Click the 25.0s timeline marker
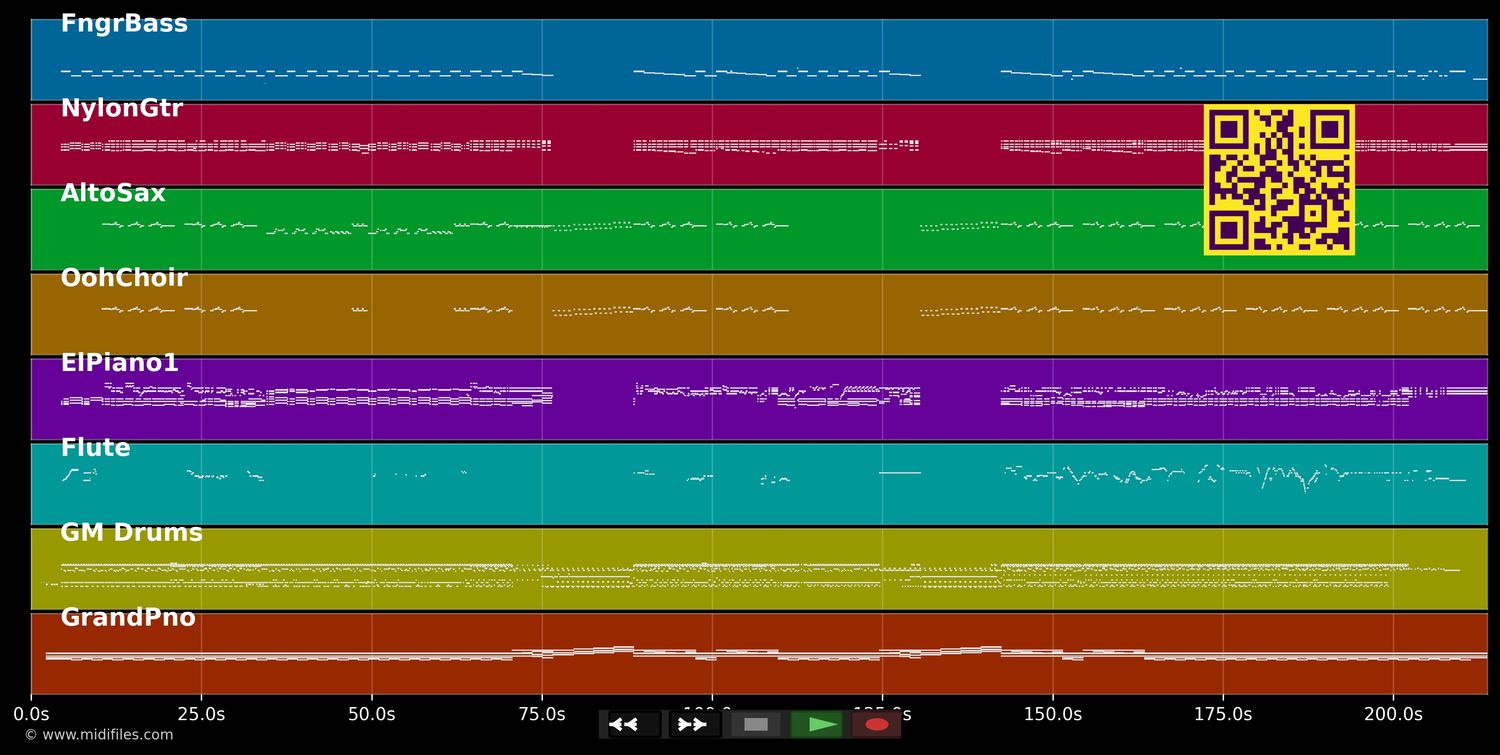 tap(201, 714)
